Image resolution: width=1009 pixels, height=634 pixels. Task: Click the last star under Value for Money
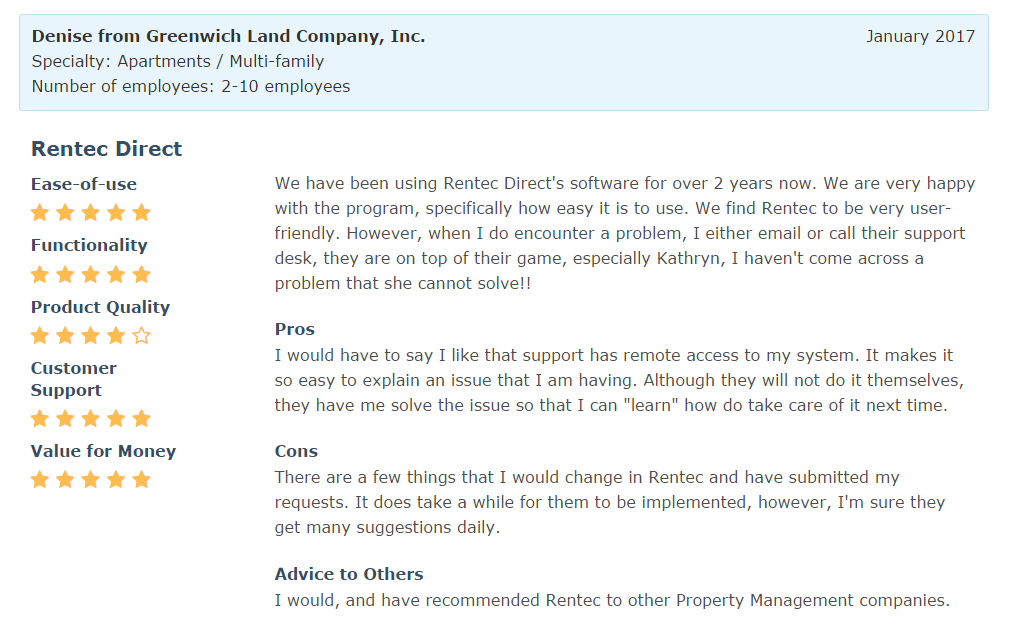(x=141, y=480)
